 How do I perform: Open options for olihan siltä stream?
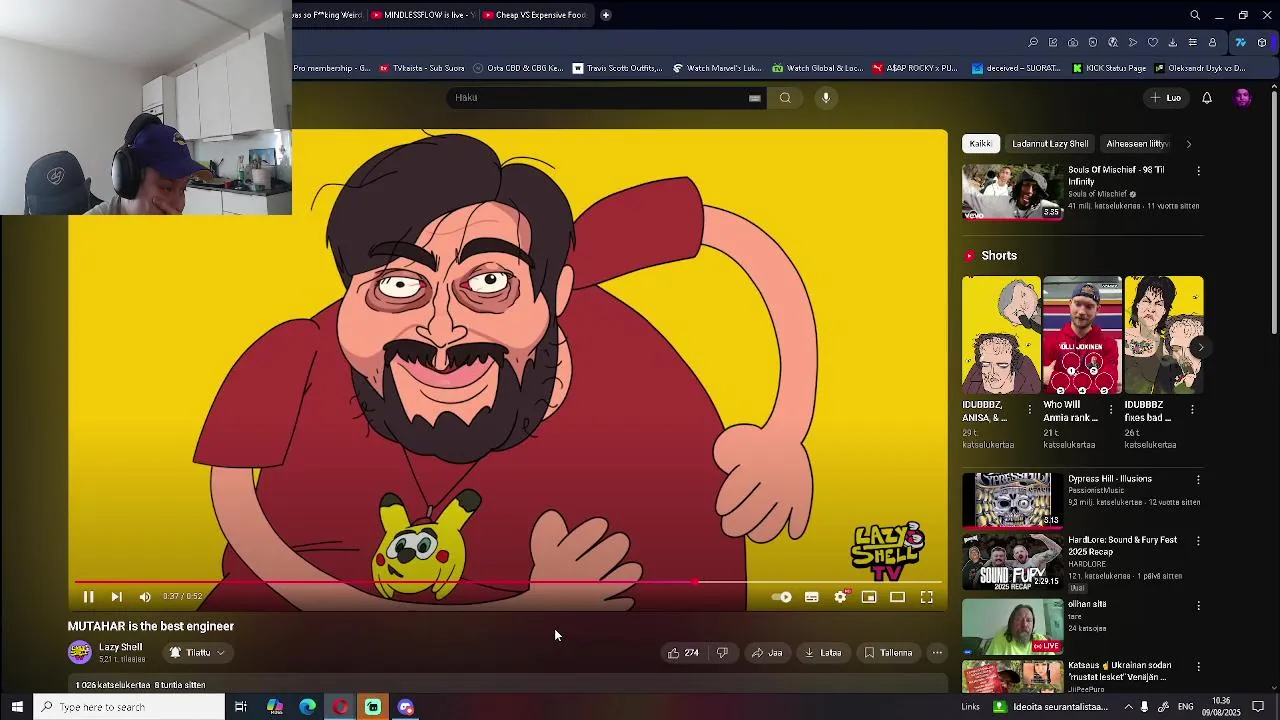(1198, 605)
